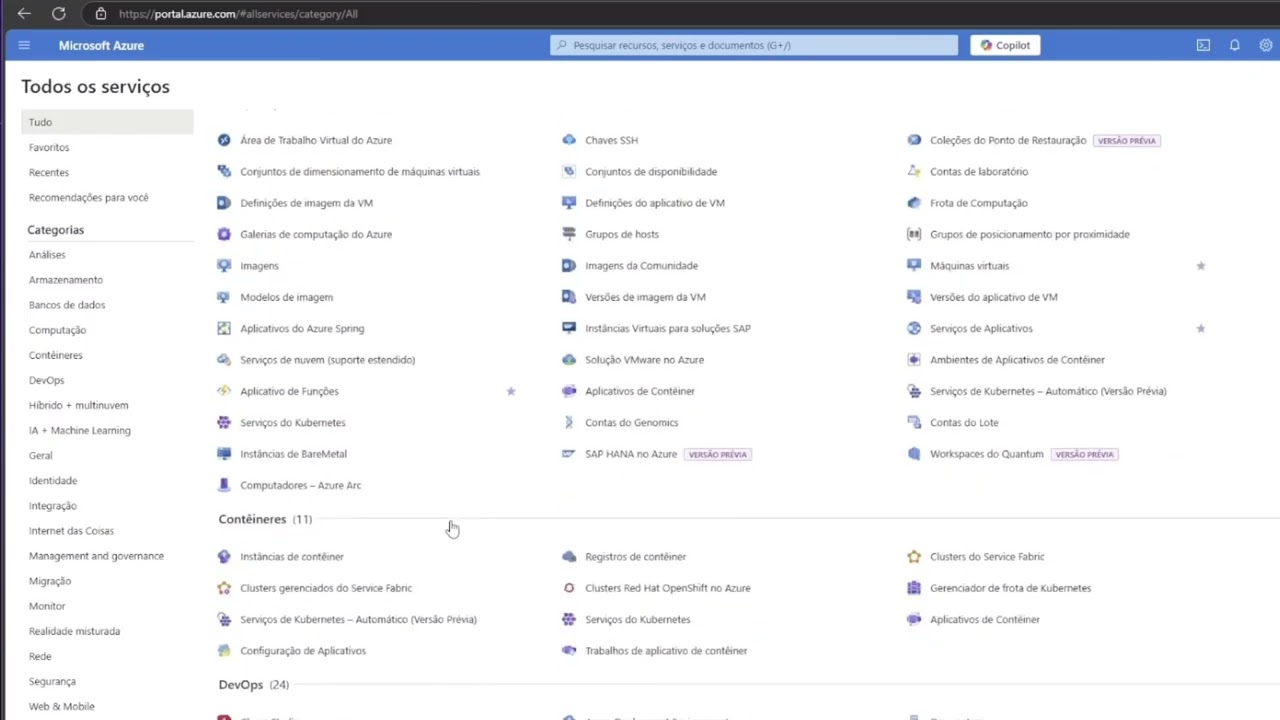
Task: Select the Contêineres category in sidebar
Action: (x=56, y=355)
